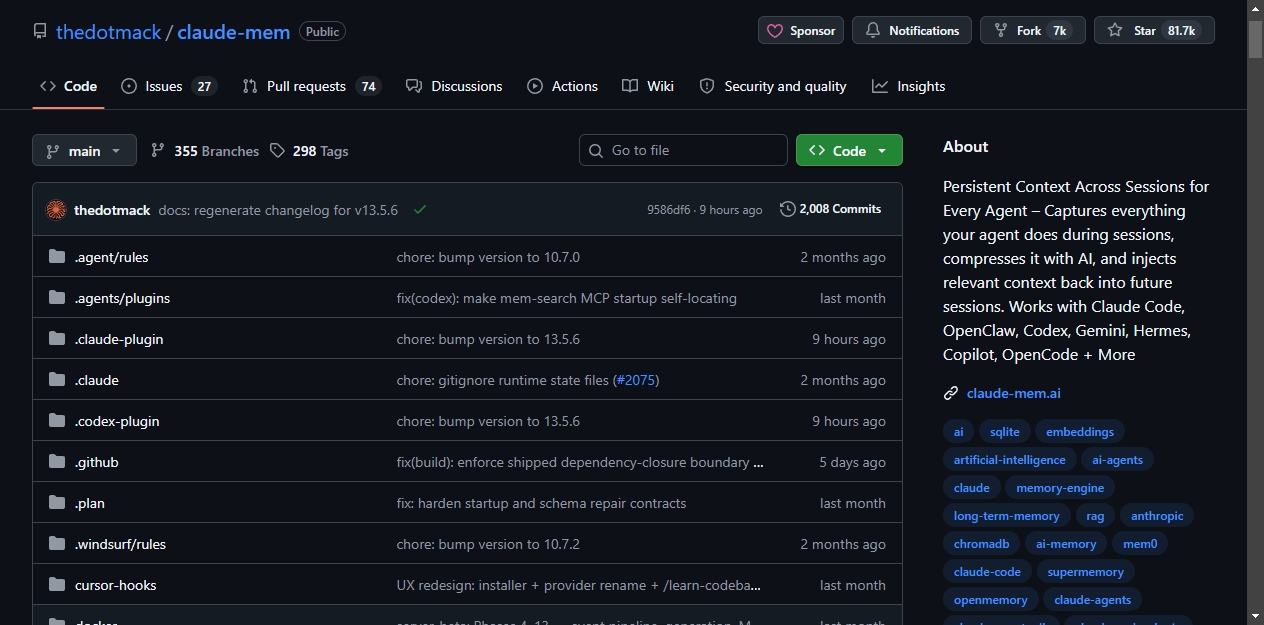Click the chromadb topic tag
This screenshot has height=625, width=1264.
(981, 544)
